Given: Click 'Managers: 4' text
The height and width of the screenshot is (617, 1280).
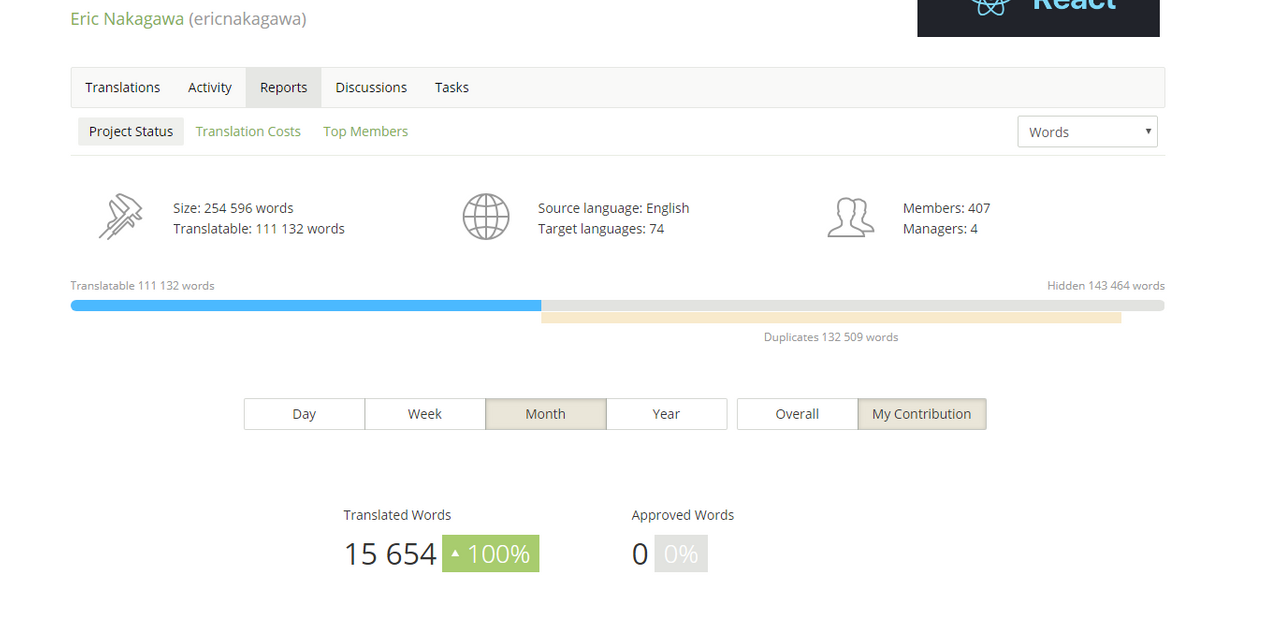Looking at the screenshot, I should 940,228.
